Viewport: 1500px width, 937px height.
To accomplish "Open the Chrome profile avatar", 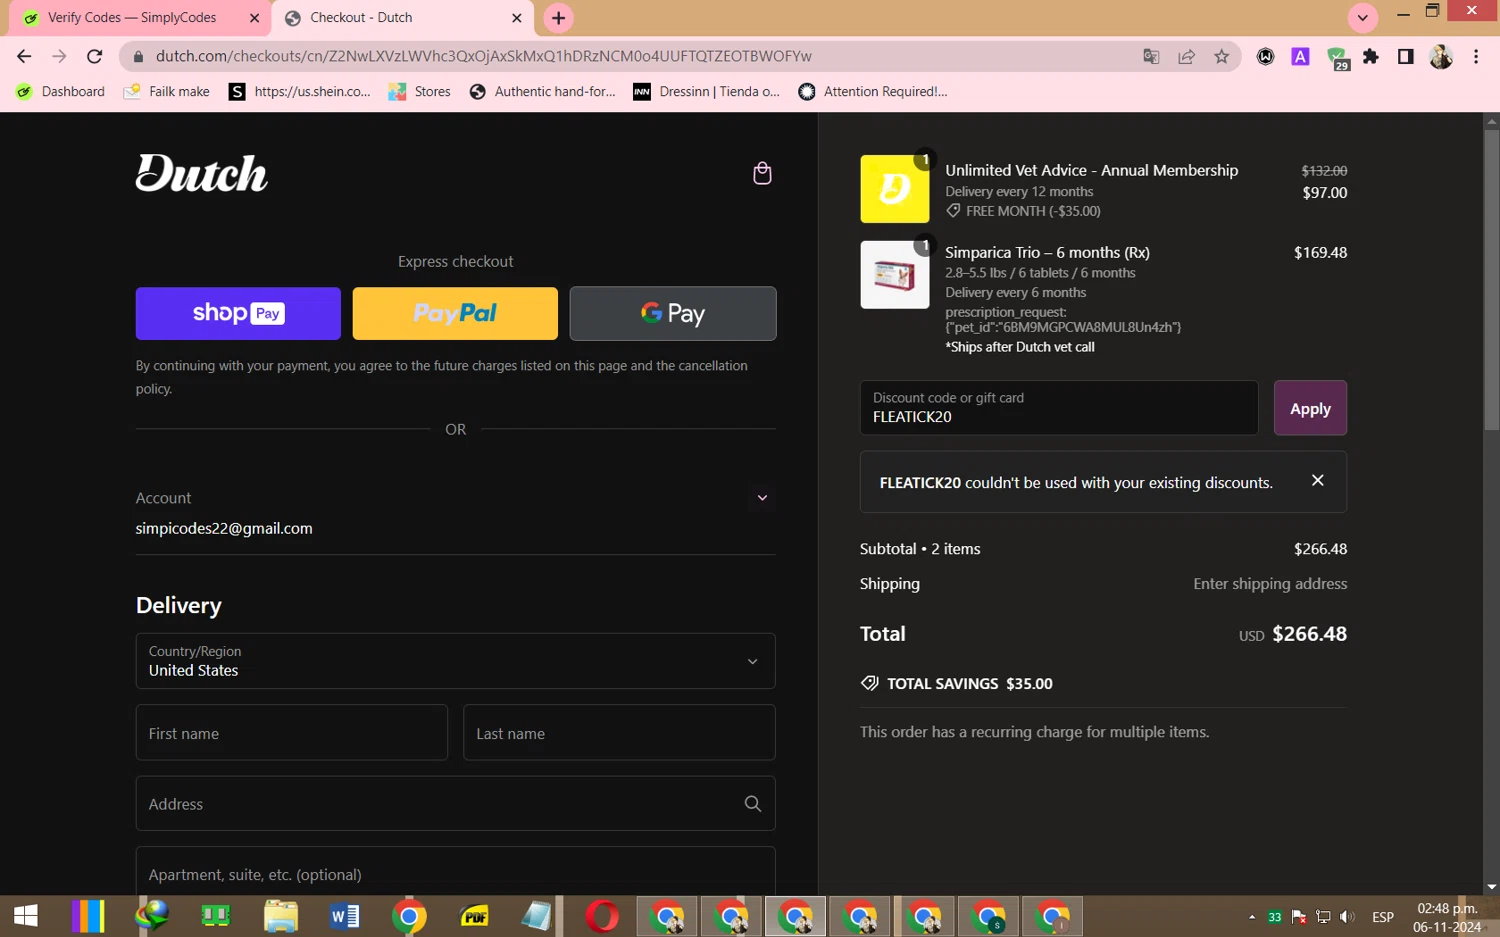I will 1441,57.
